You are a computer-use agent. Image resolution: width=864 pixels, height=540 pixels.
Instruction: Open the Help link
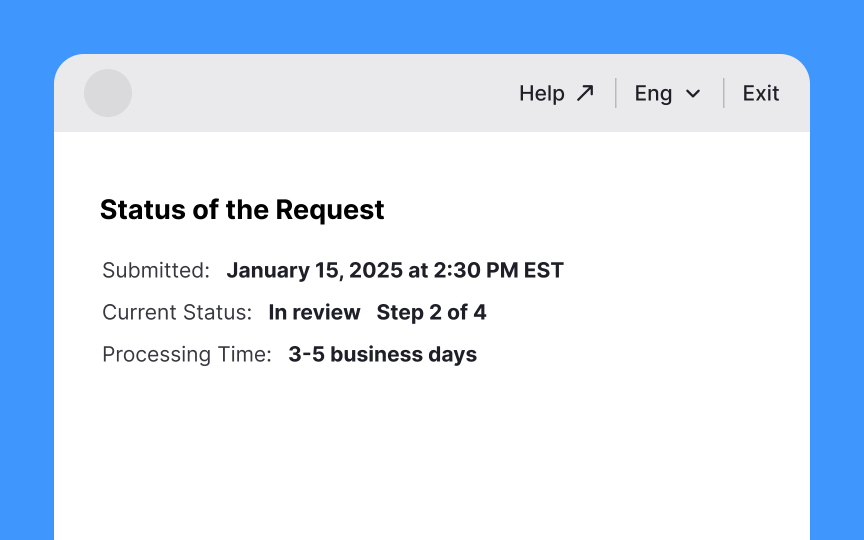click(x=557, y=93)
